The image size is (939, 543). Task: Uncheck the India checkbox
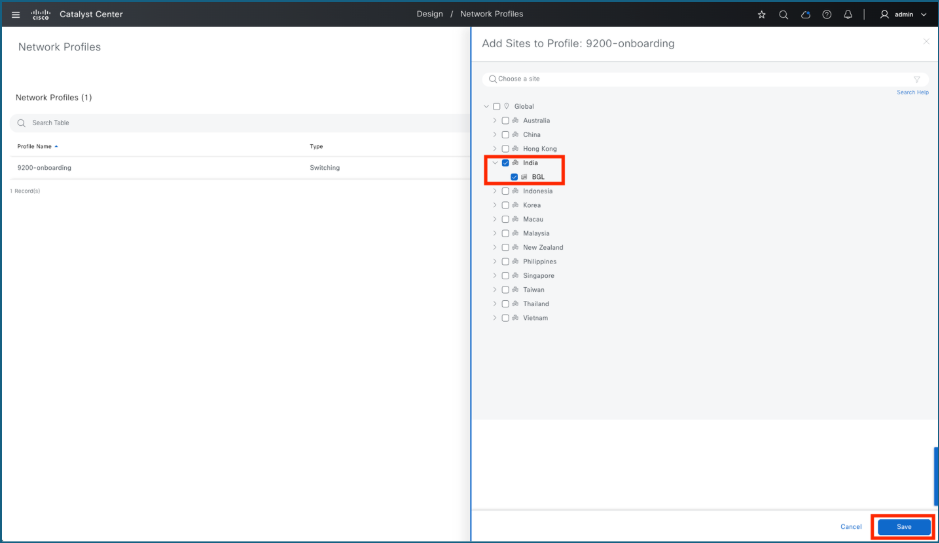pos(505,163)
